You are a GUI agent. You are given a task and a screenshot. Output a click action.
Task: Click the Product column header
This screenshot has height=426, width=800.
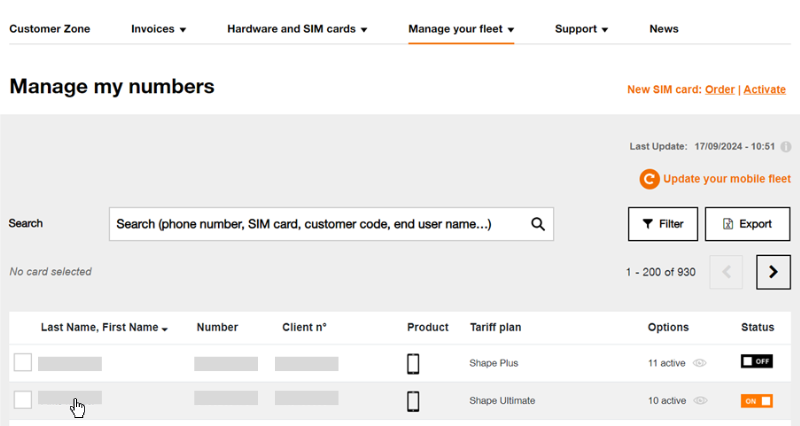pos(428,328)
